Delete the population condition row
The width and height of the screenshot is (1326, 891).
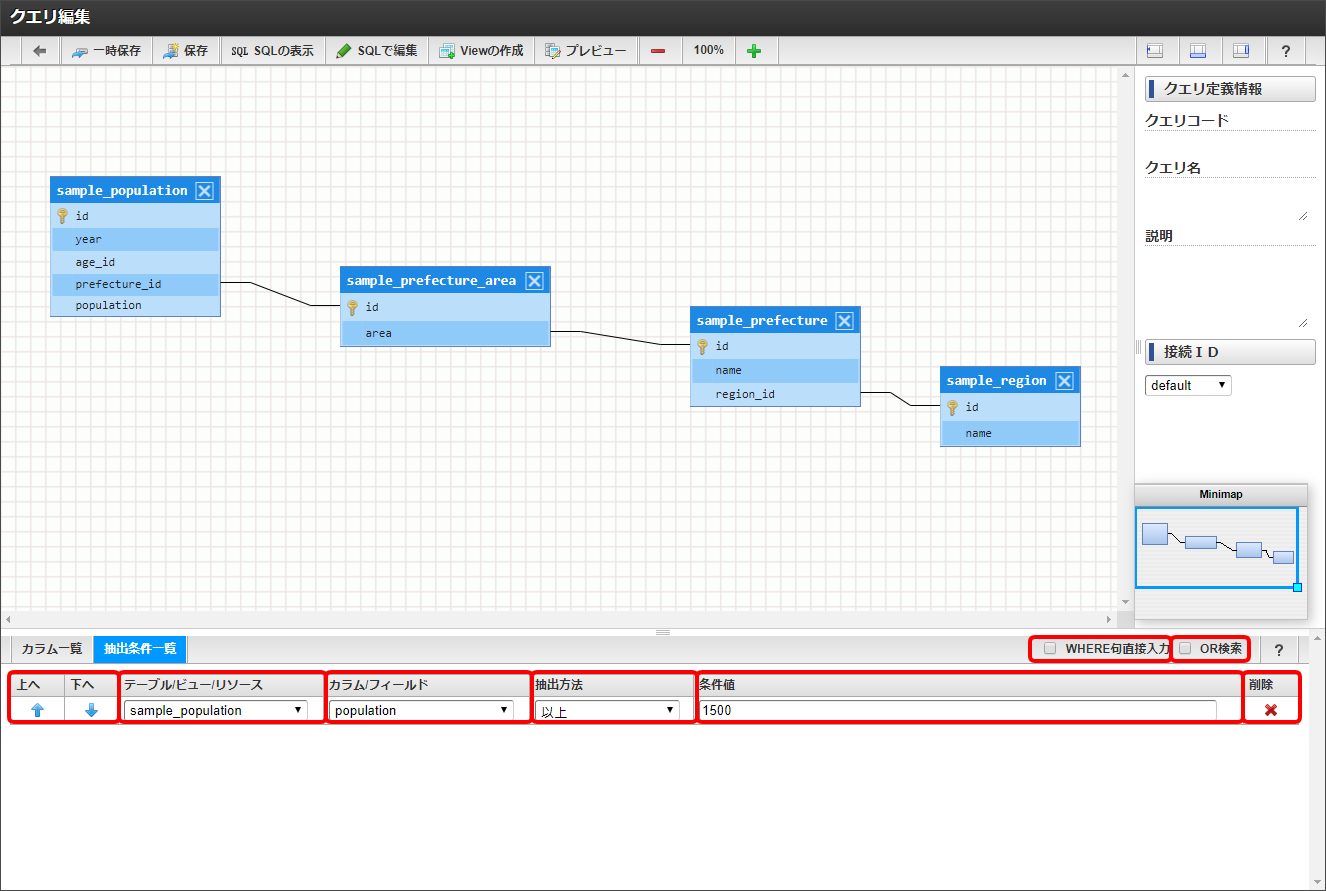tap(1271, 710)
